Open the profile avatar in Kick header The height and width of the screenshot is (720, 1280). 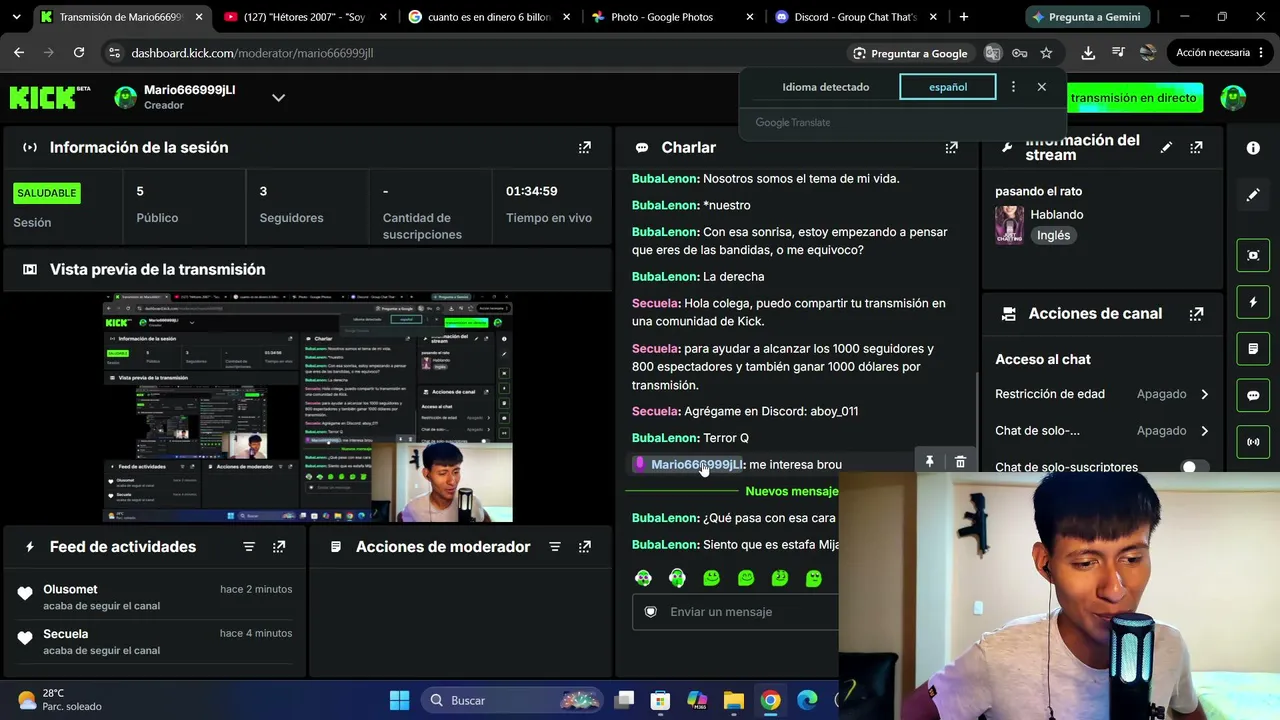[x=1233, y=97]
